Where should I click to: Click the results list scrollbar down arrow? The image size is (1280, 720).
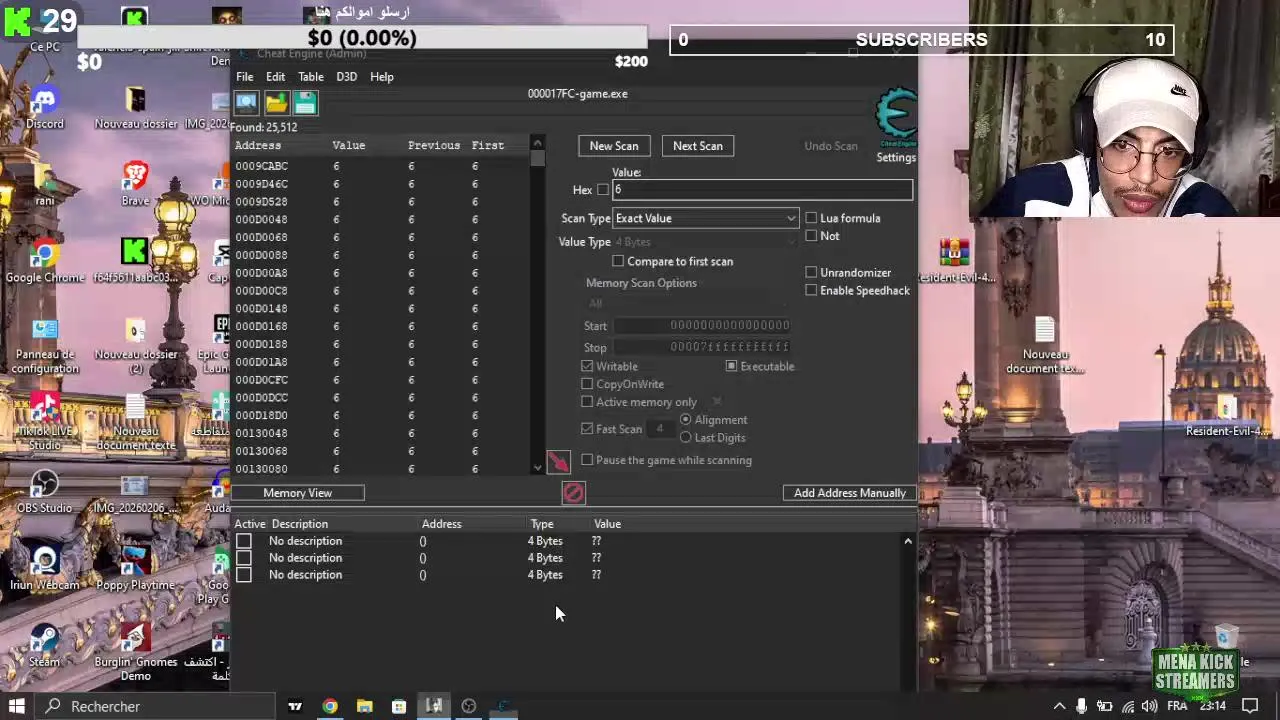(537, 468)
